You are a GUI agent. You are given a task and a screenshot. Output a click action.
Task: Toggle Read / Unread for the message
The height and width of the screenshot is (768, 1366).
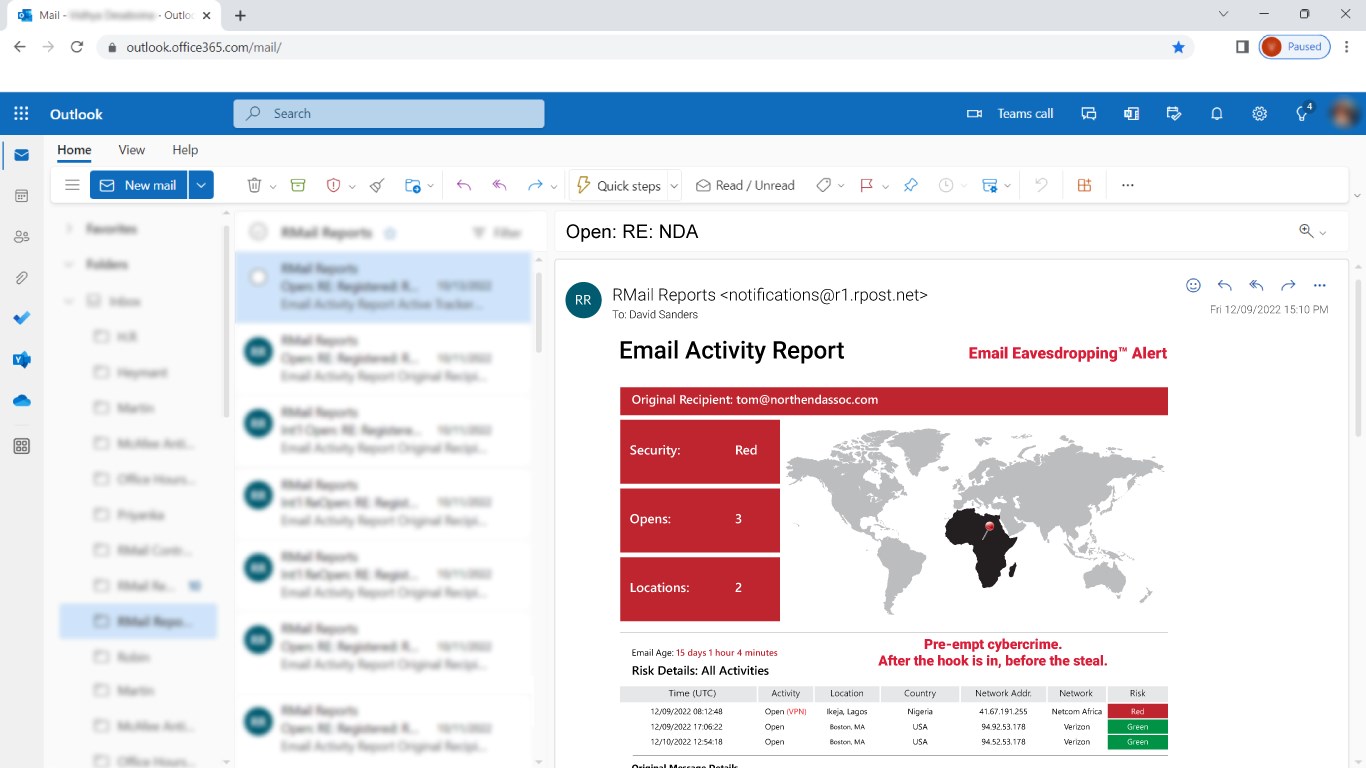click(x=745, y=185)
